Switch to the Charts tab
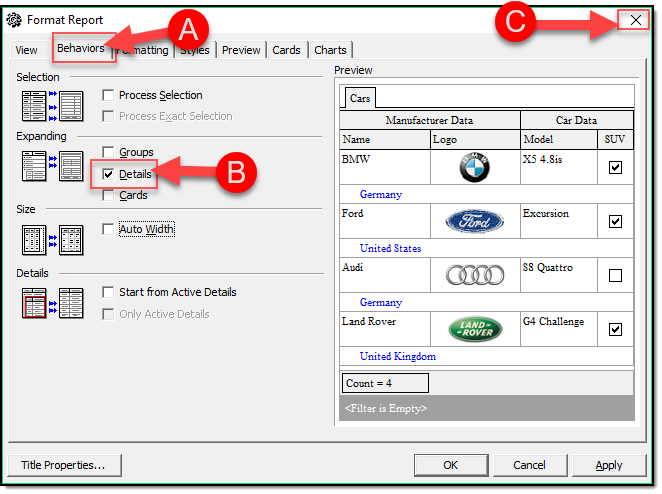 pyautogui.click(x=330, y=50)
